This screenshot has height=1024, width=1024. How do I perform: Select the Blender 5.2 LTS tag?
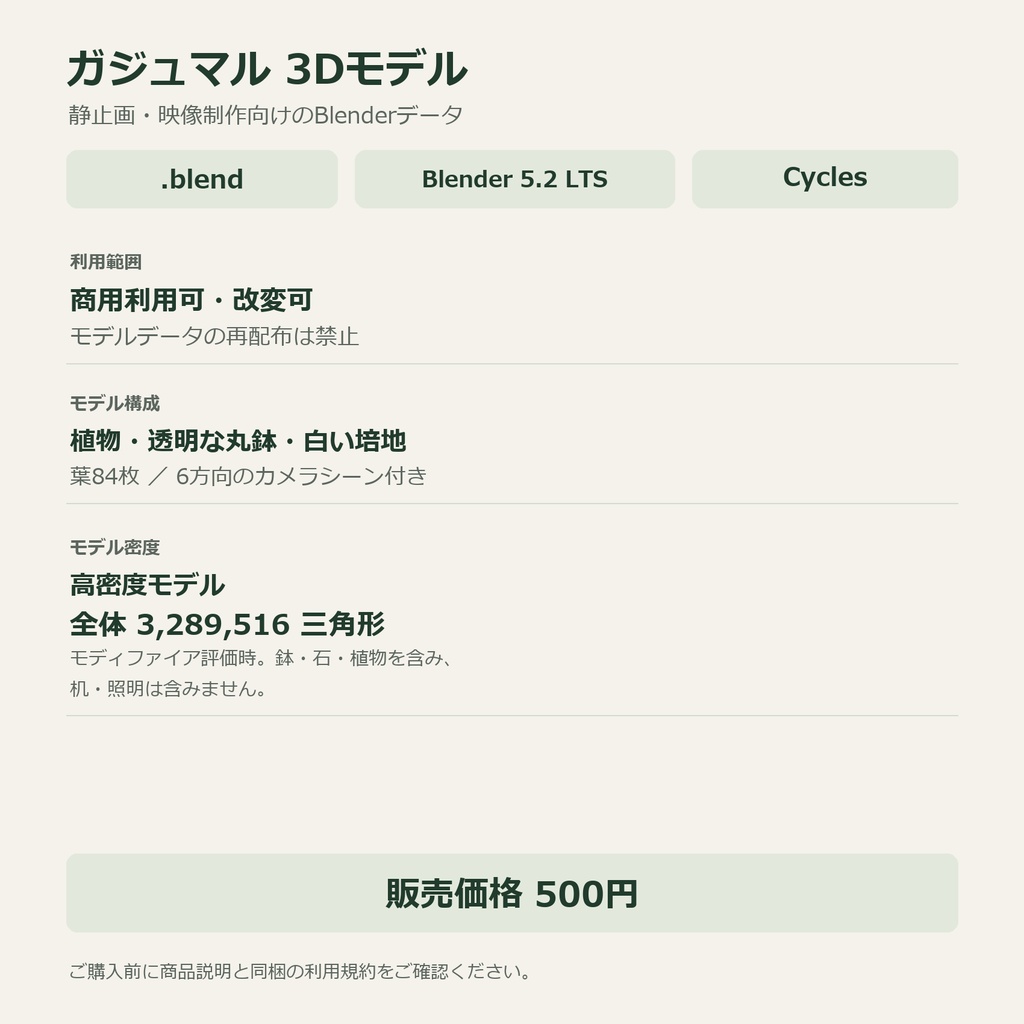tap(515, 179)
